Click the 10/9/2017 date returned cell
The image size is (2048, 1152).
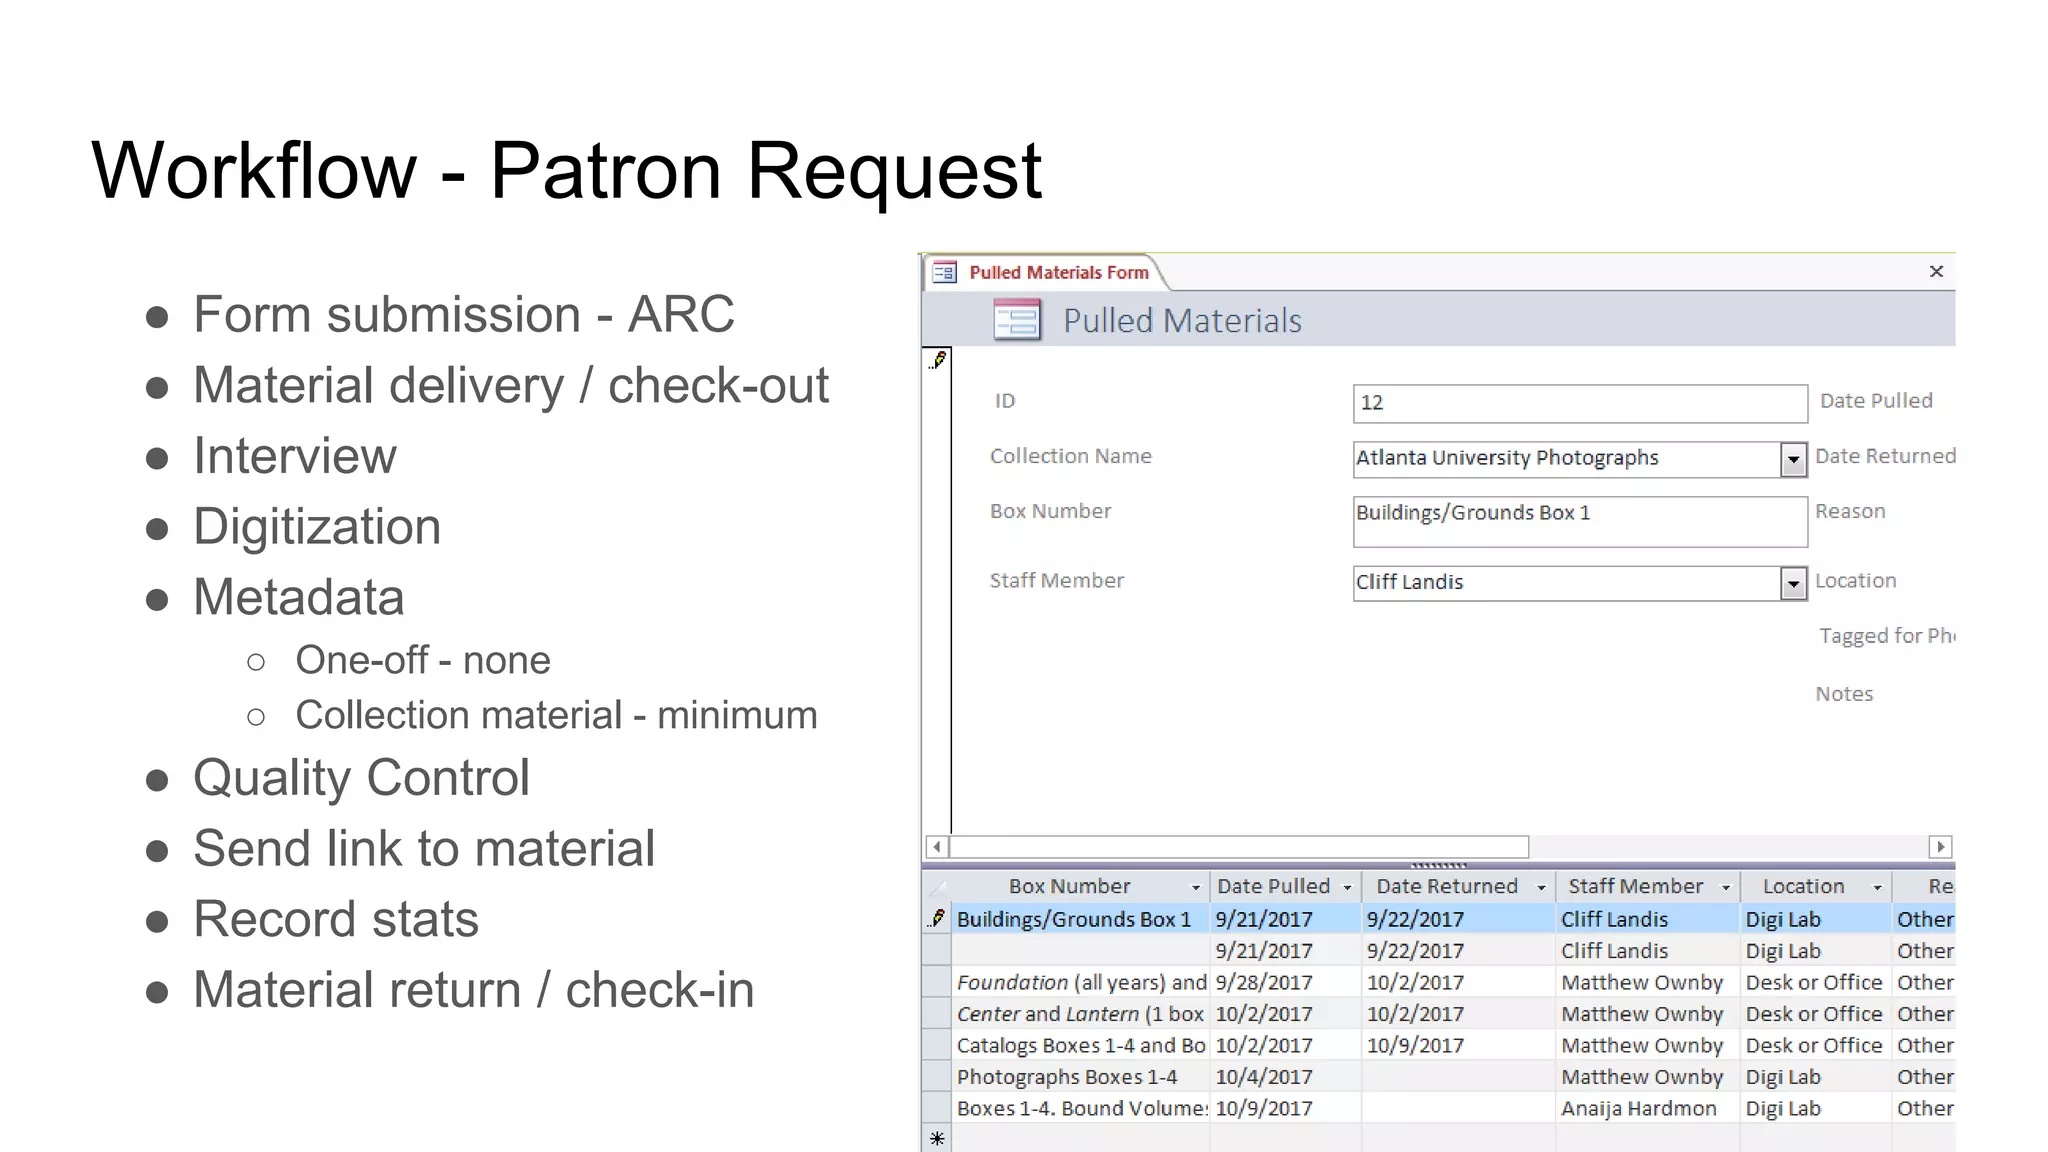(x=1459, y=1045)
